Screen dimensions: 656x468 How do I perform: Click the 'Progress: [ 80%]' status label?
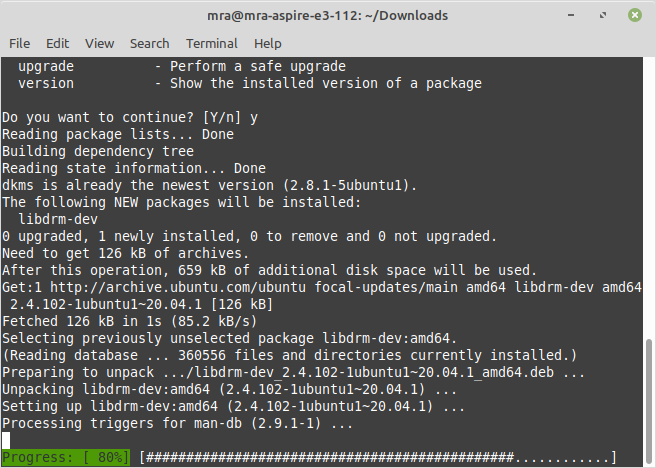click(66, 457)
